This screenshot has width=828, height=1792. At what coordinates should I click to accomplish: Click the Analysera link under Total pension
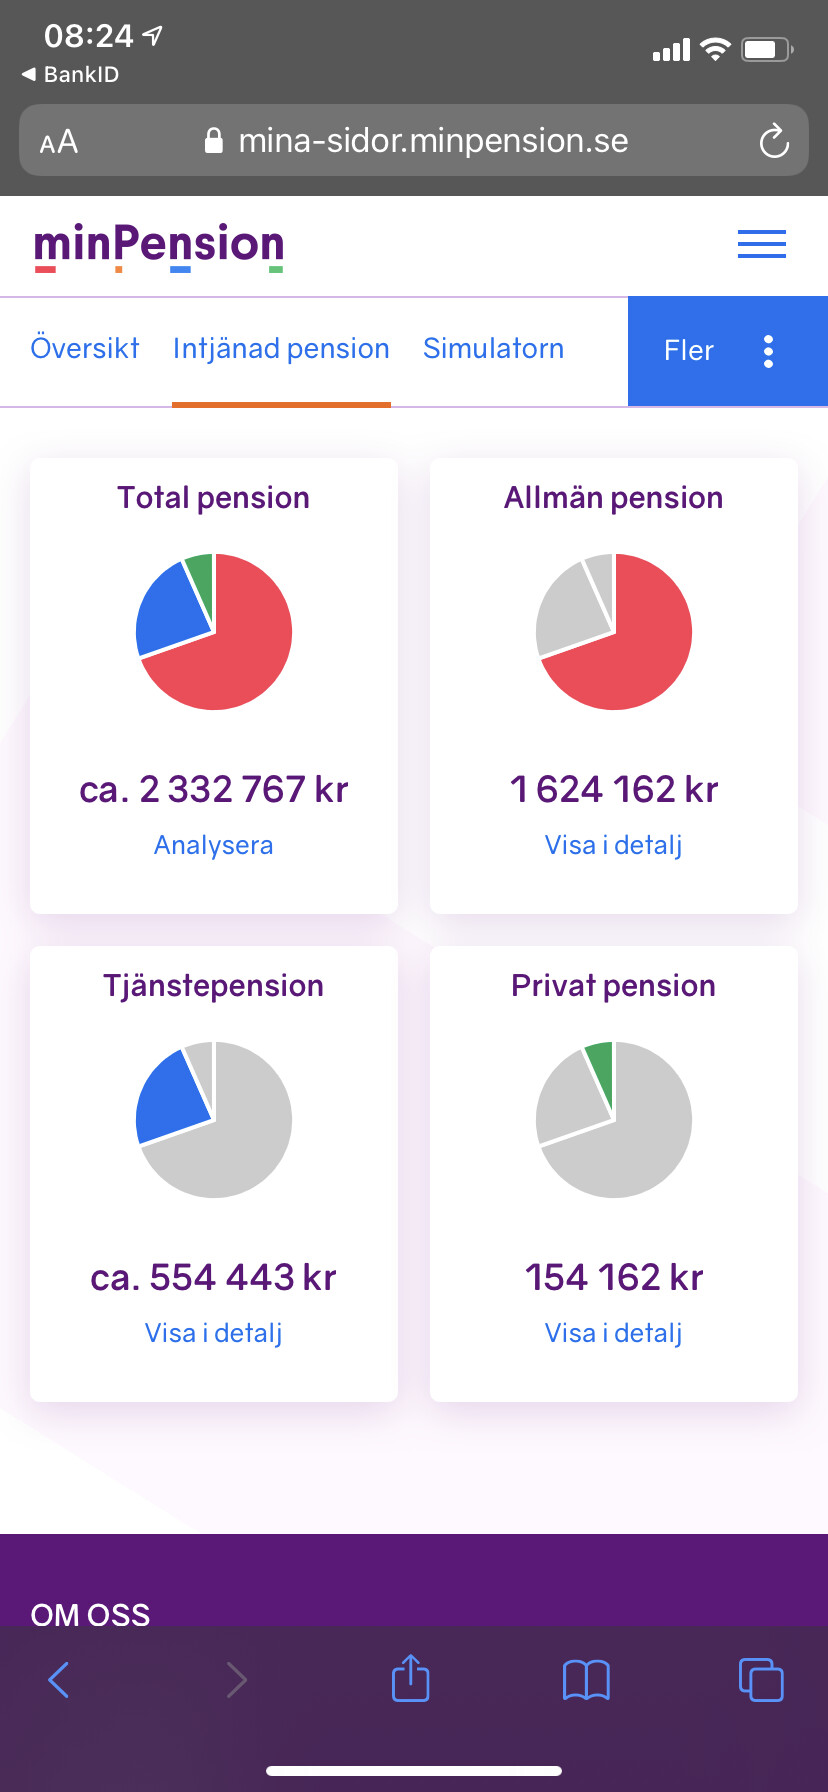(213, 845)
